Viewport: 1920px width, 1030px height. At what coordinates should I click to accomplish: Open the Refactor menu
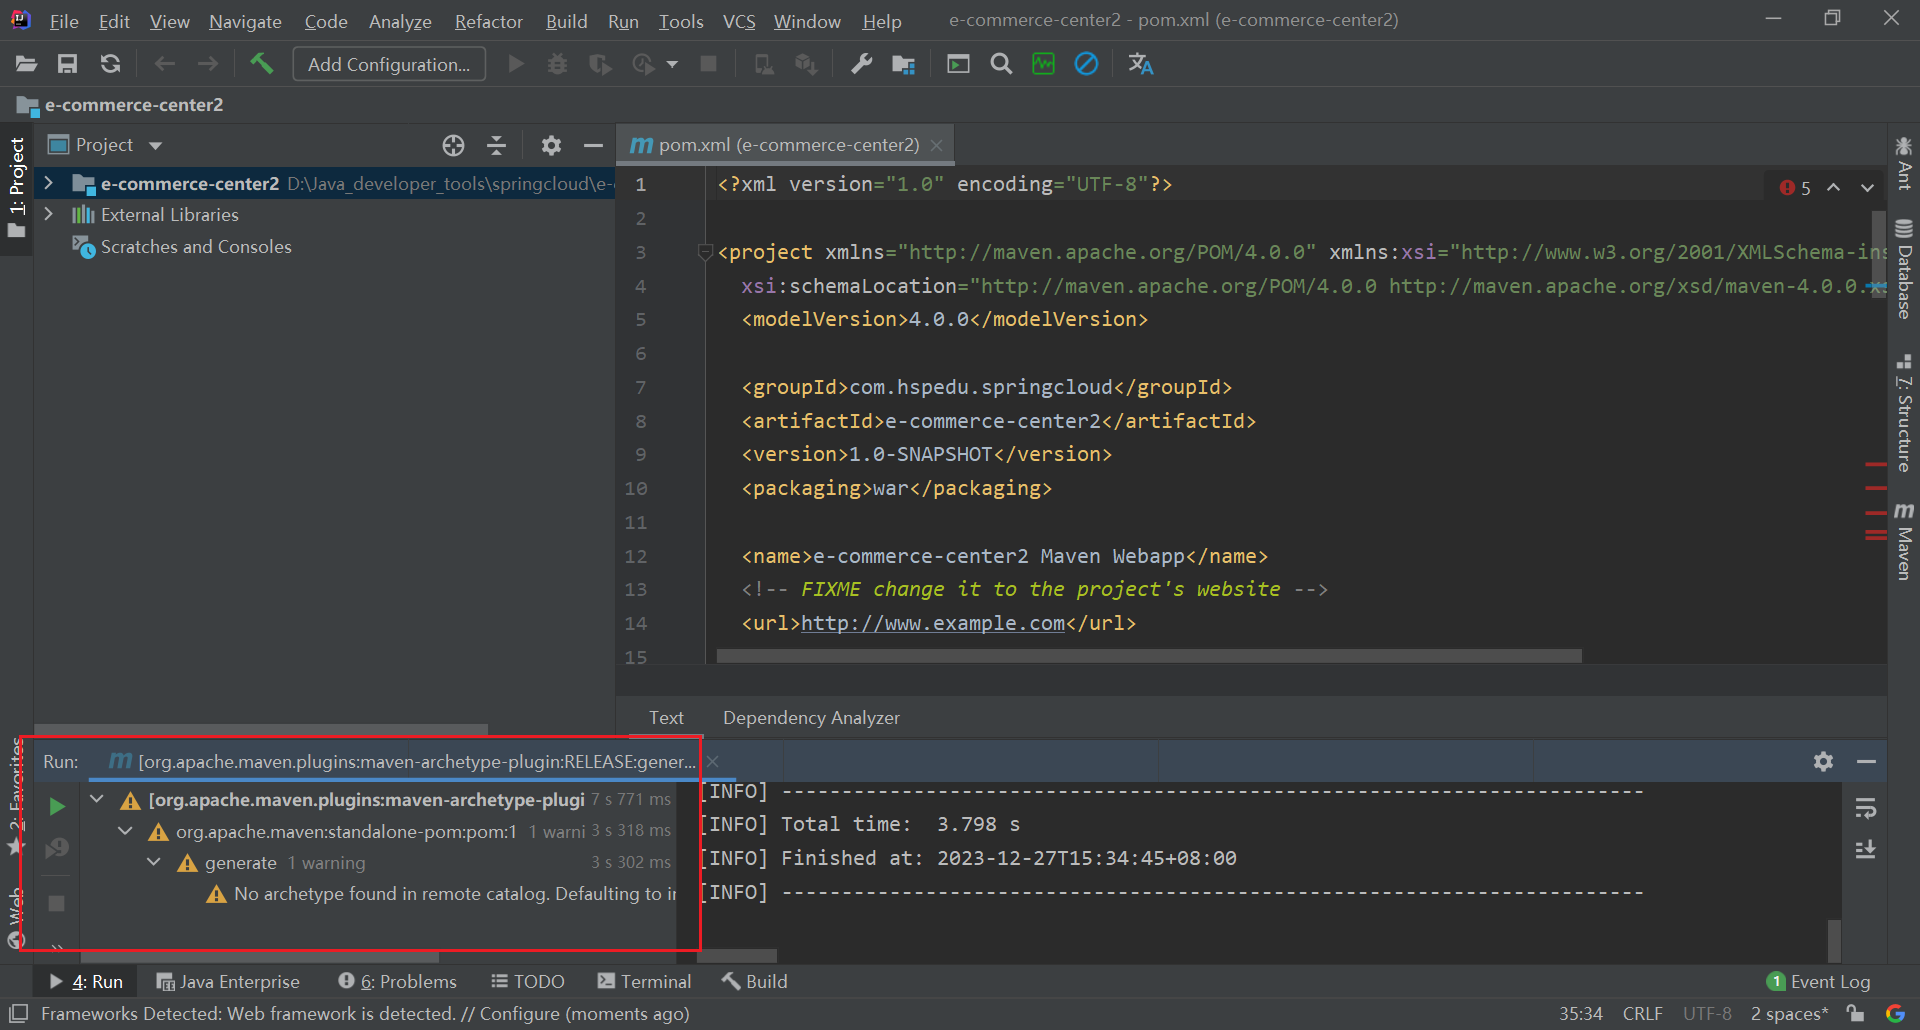coord(488,21)
